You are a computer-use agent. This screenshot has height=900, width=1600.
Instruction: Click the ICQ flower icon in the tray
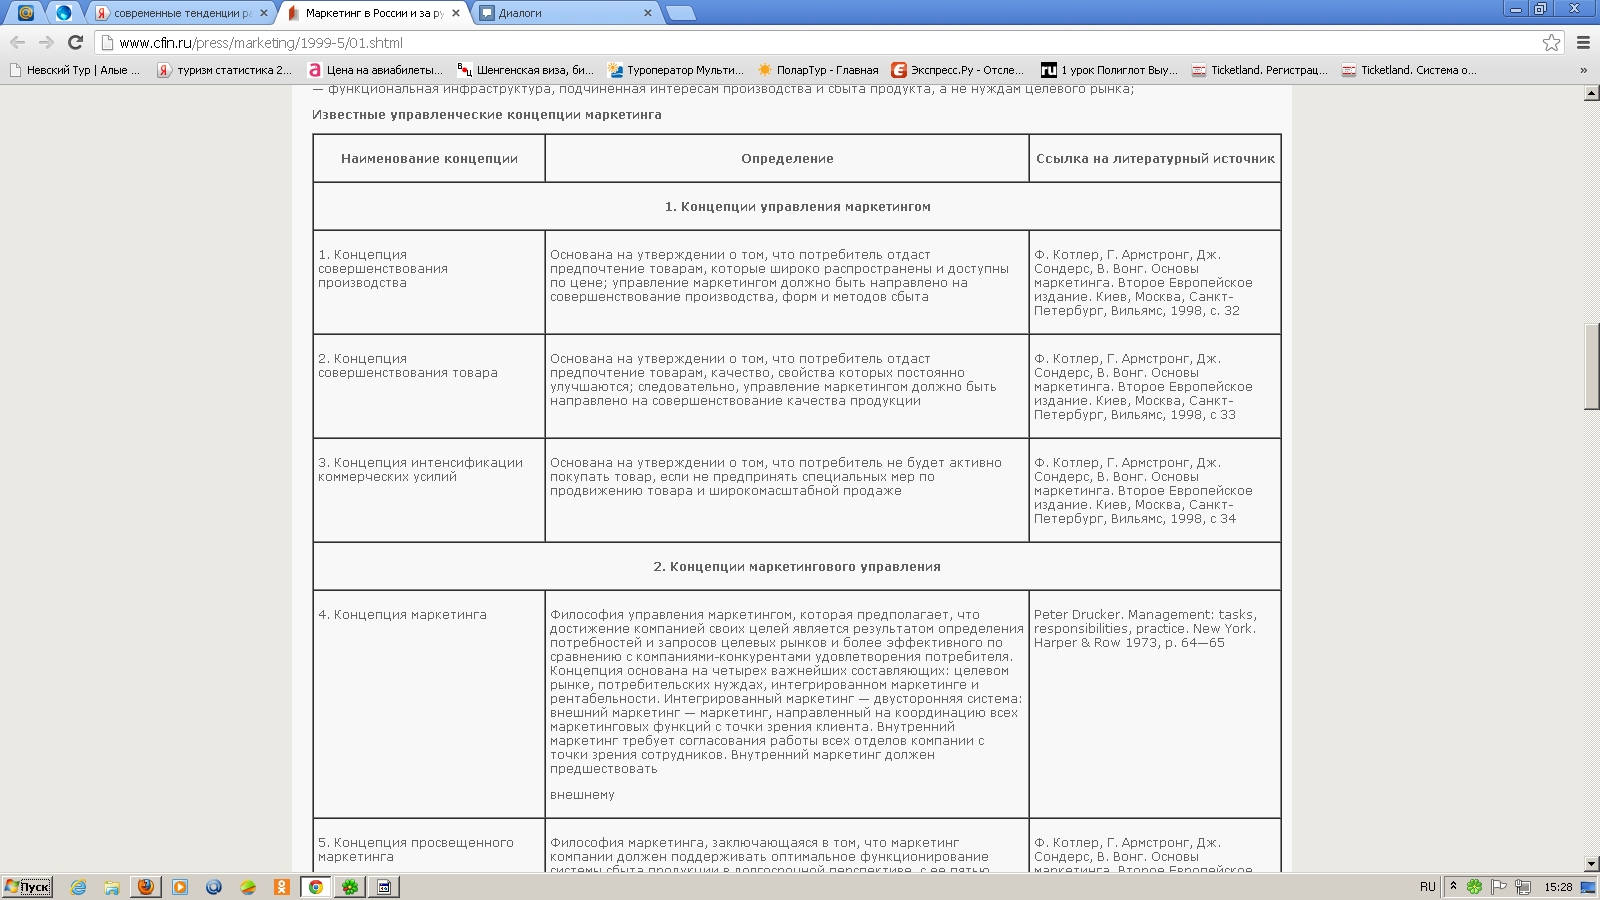pos(1474,887)
